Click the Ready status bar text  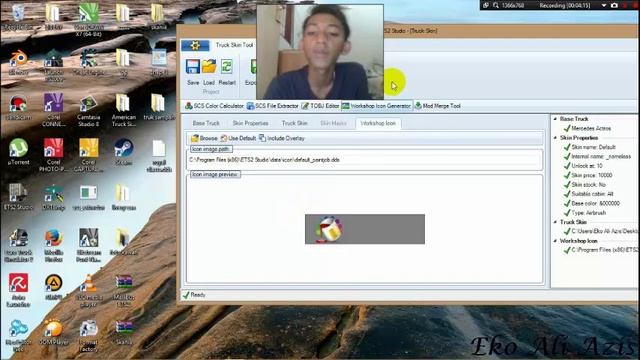click(x=198, y=295)
